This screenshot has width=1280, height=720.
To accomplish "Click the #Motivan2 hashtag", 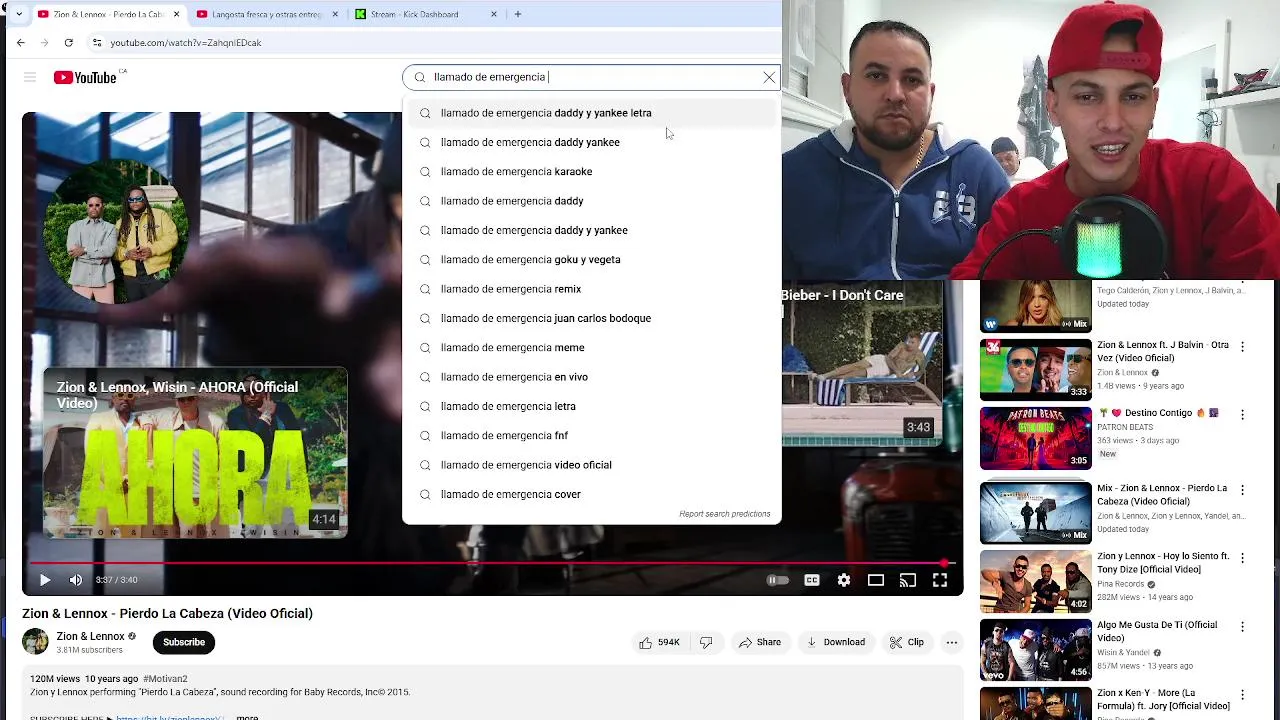I will (x=165, y=679).
